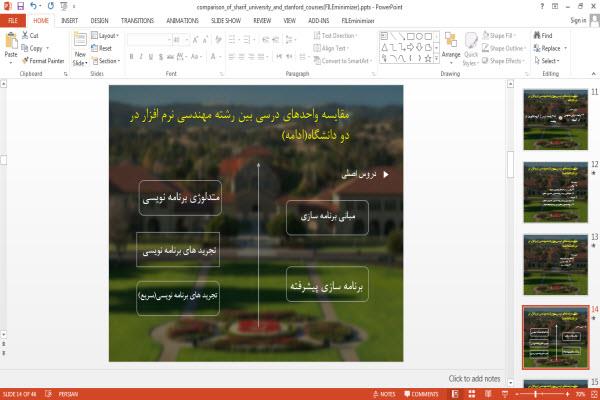
Task: Toggle Numbering list
Action: point(249,40)
